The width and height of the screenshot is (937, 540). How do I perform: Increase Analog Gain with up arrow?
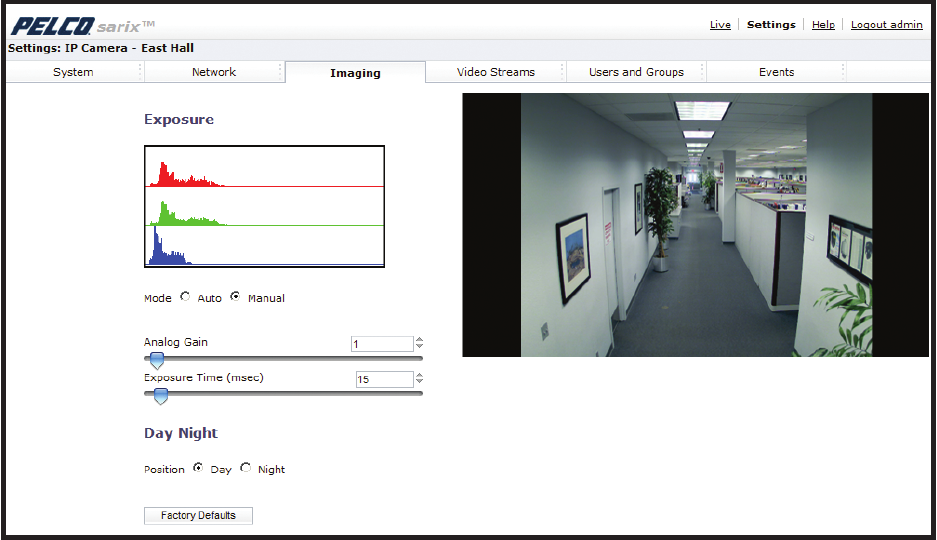point(419,340)
